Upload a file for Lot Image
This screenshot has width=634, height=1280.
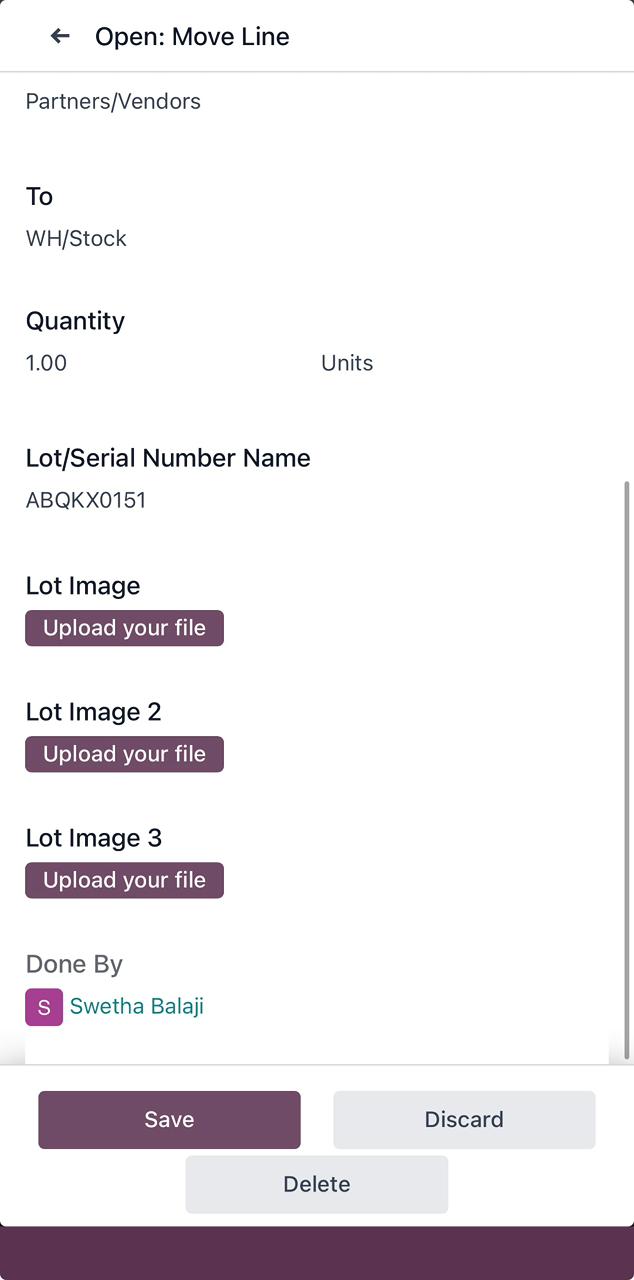point(124,628)
